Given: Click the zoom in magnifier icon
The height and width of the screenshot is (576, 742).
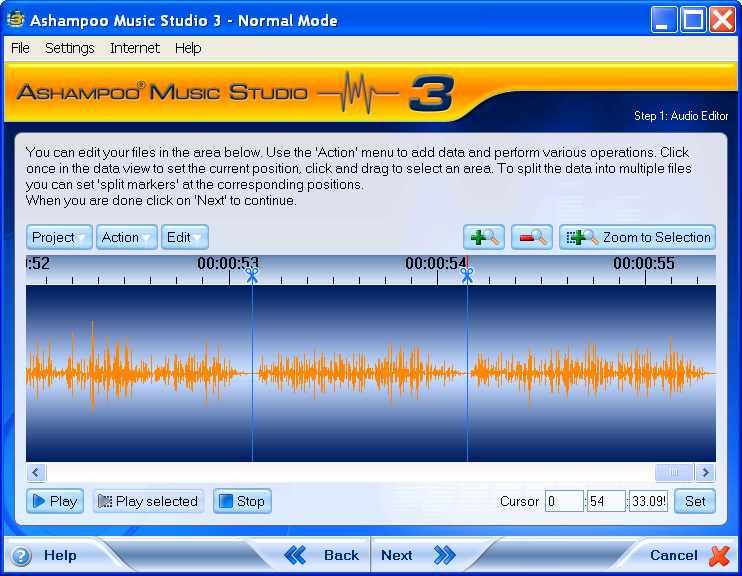Looking at the screenshot, I should (x=484, y=237).
